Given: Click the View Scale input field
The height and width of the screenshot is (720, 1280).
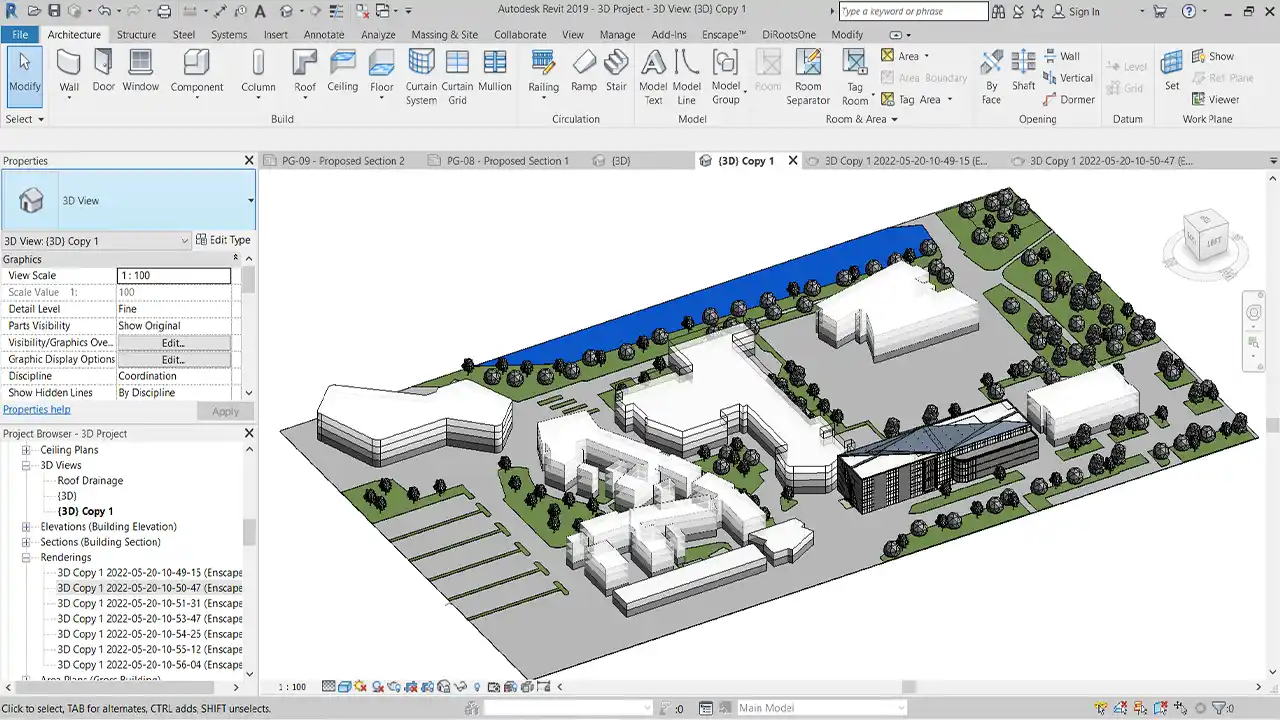Looking at the screenshot, I should (x=173, y=276).
